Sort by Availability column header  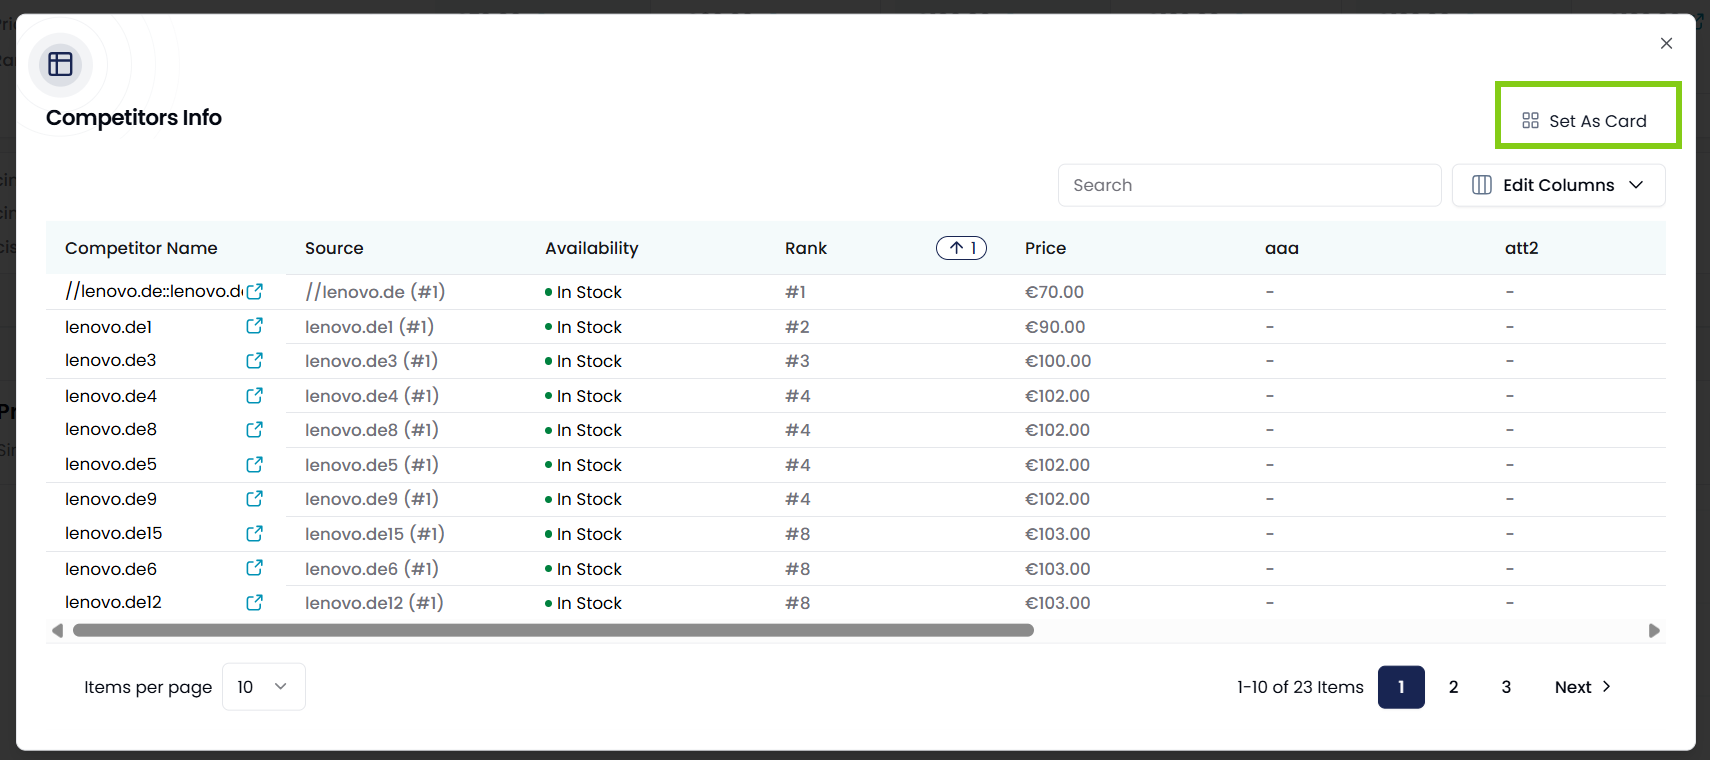click(591, 248)
